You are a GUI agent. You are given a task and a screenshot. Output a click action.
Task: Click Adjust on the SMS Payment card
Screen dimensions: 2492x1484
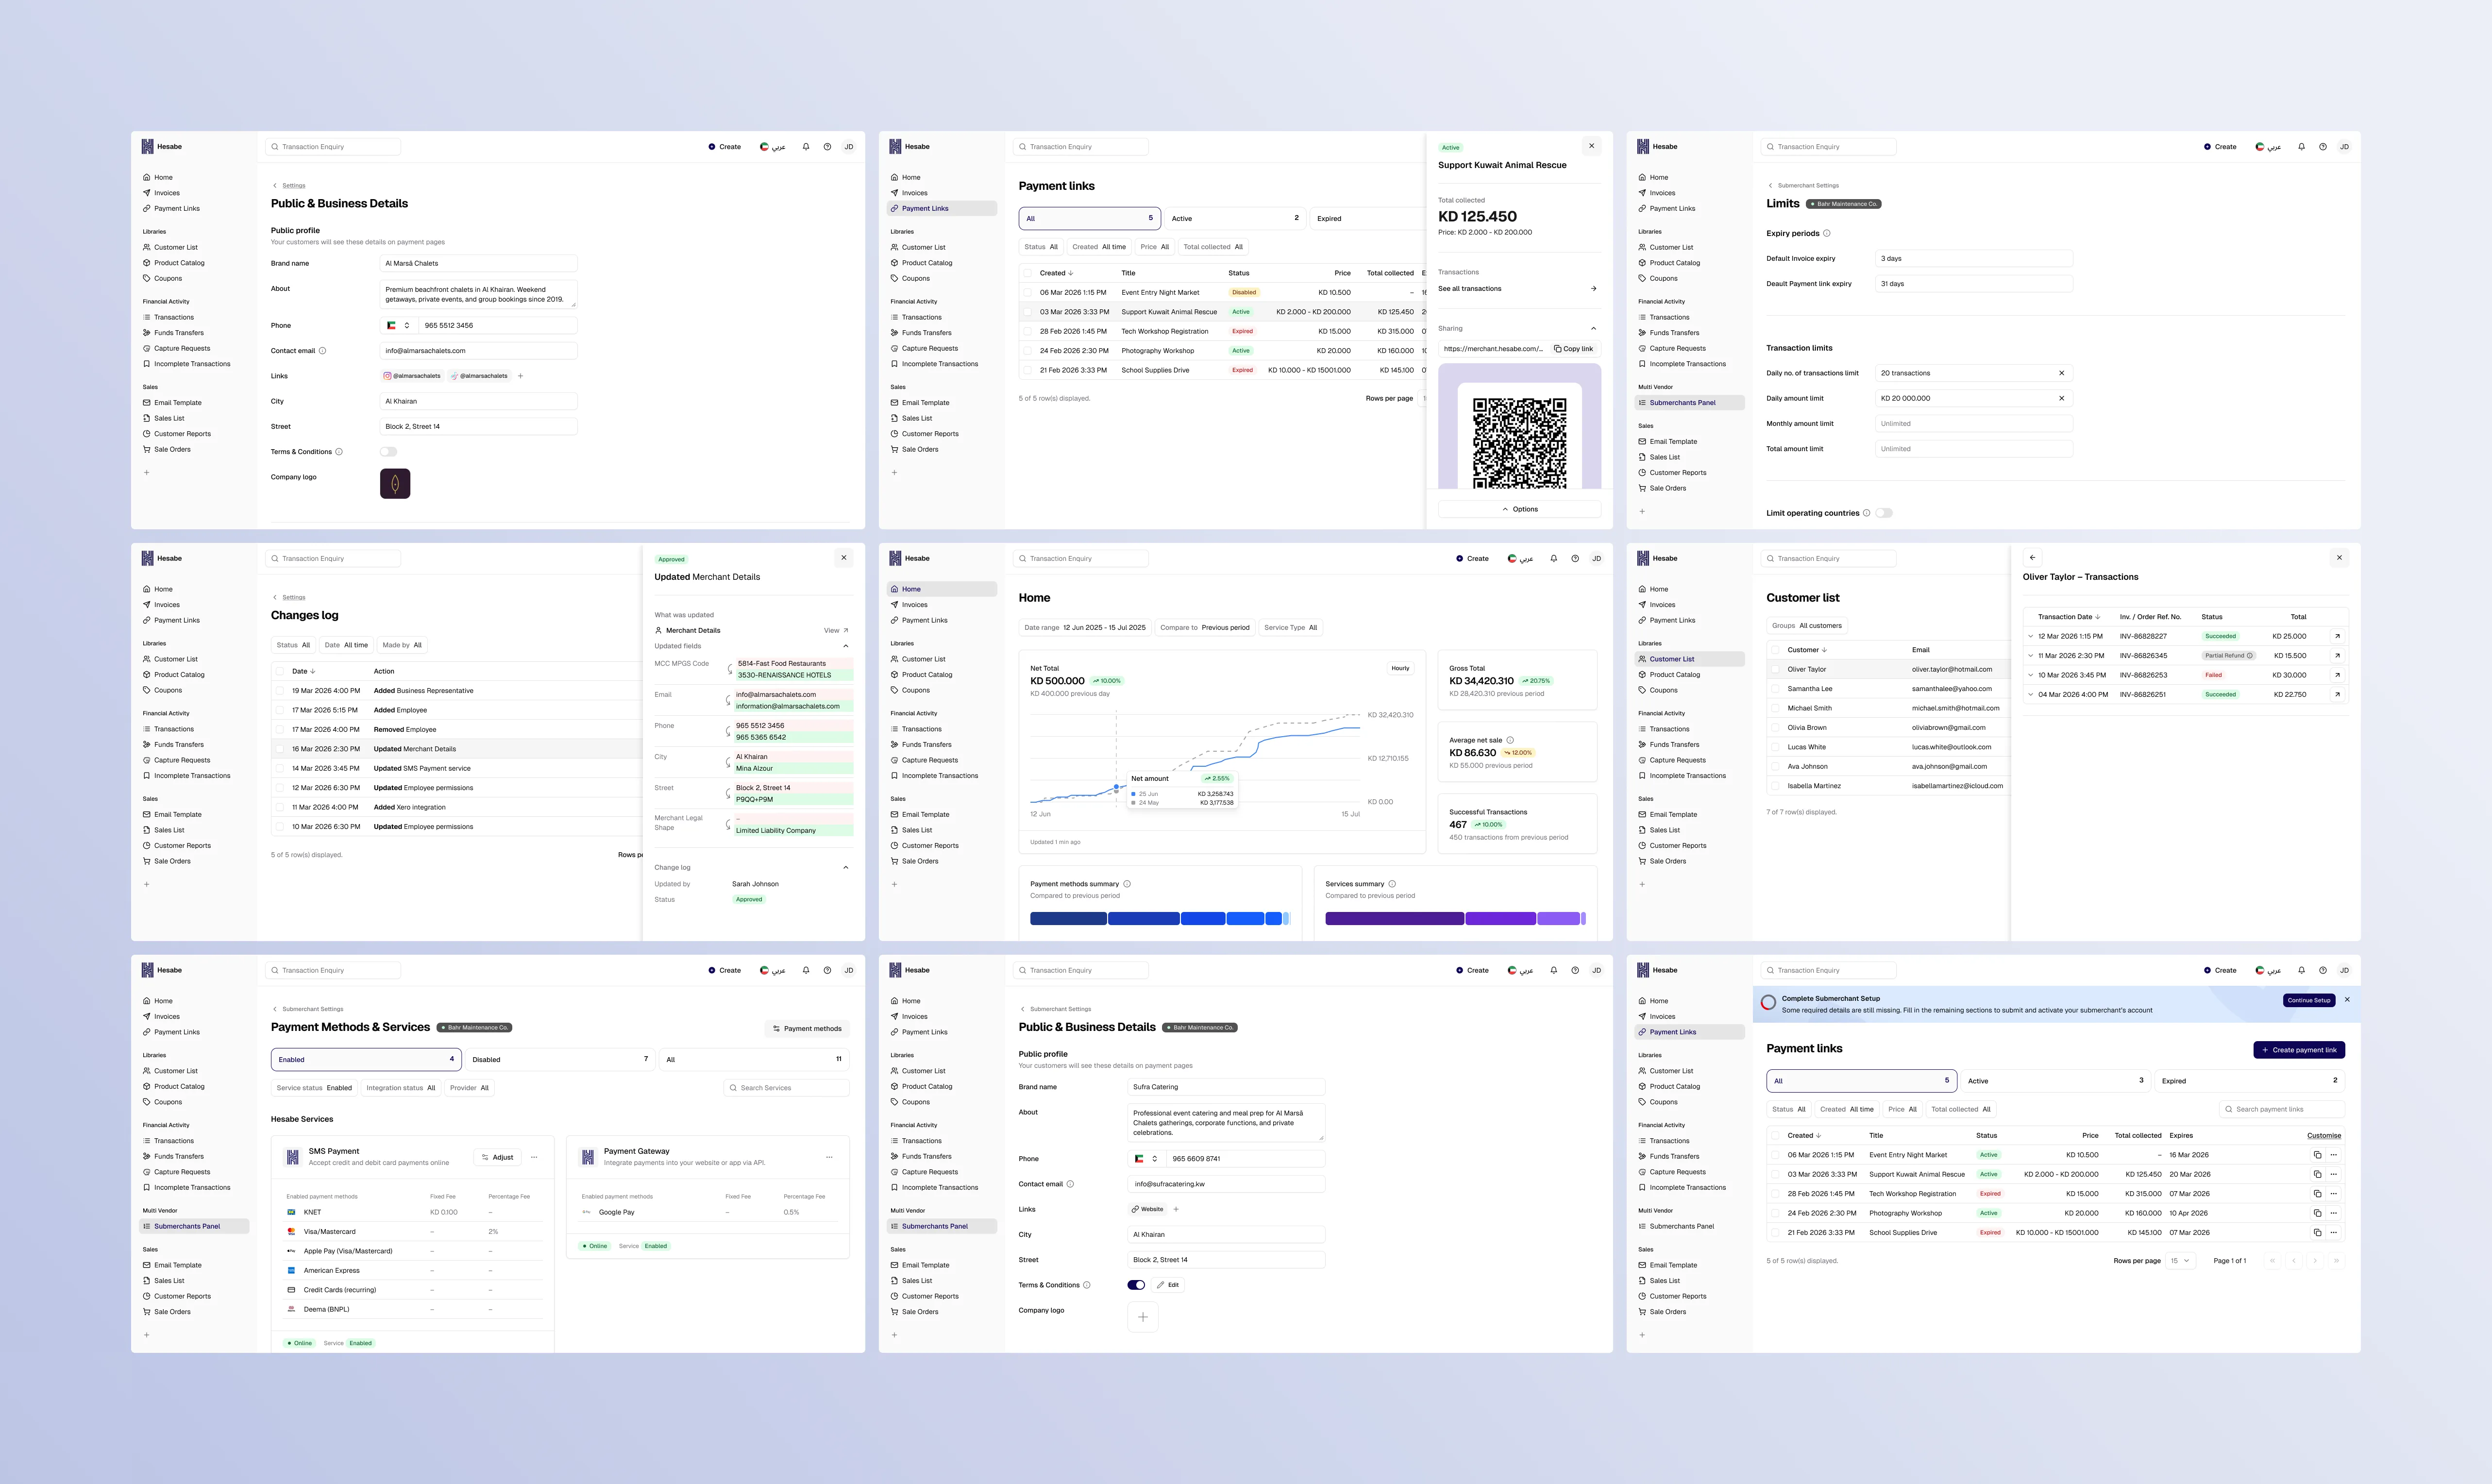tap(497, 1157)
